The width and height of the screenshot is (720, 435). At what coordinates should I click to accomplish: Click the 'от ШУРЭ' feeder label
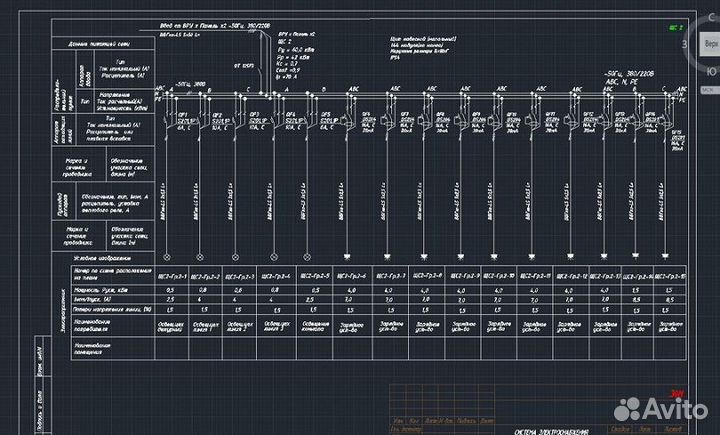coord(244,65)
